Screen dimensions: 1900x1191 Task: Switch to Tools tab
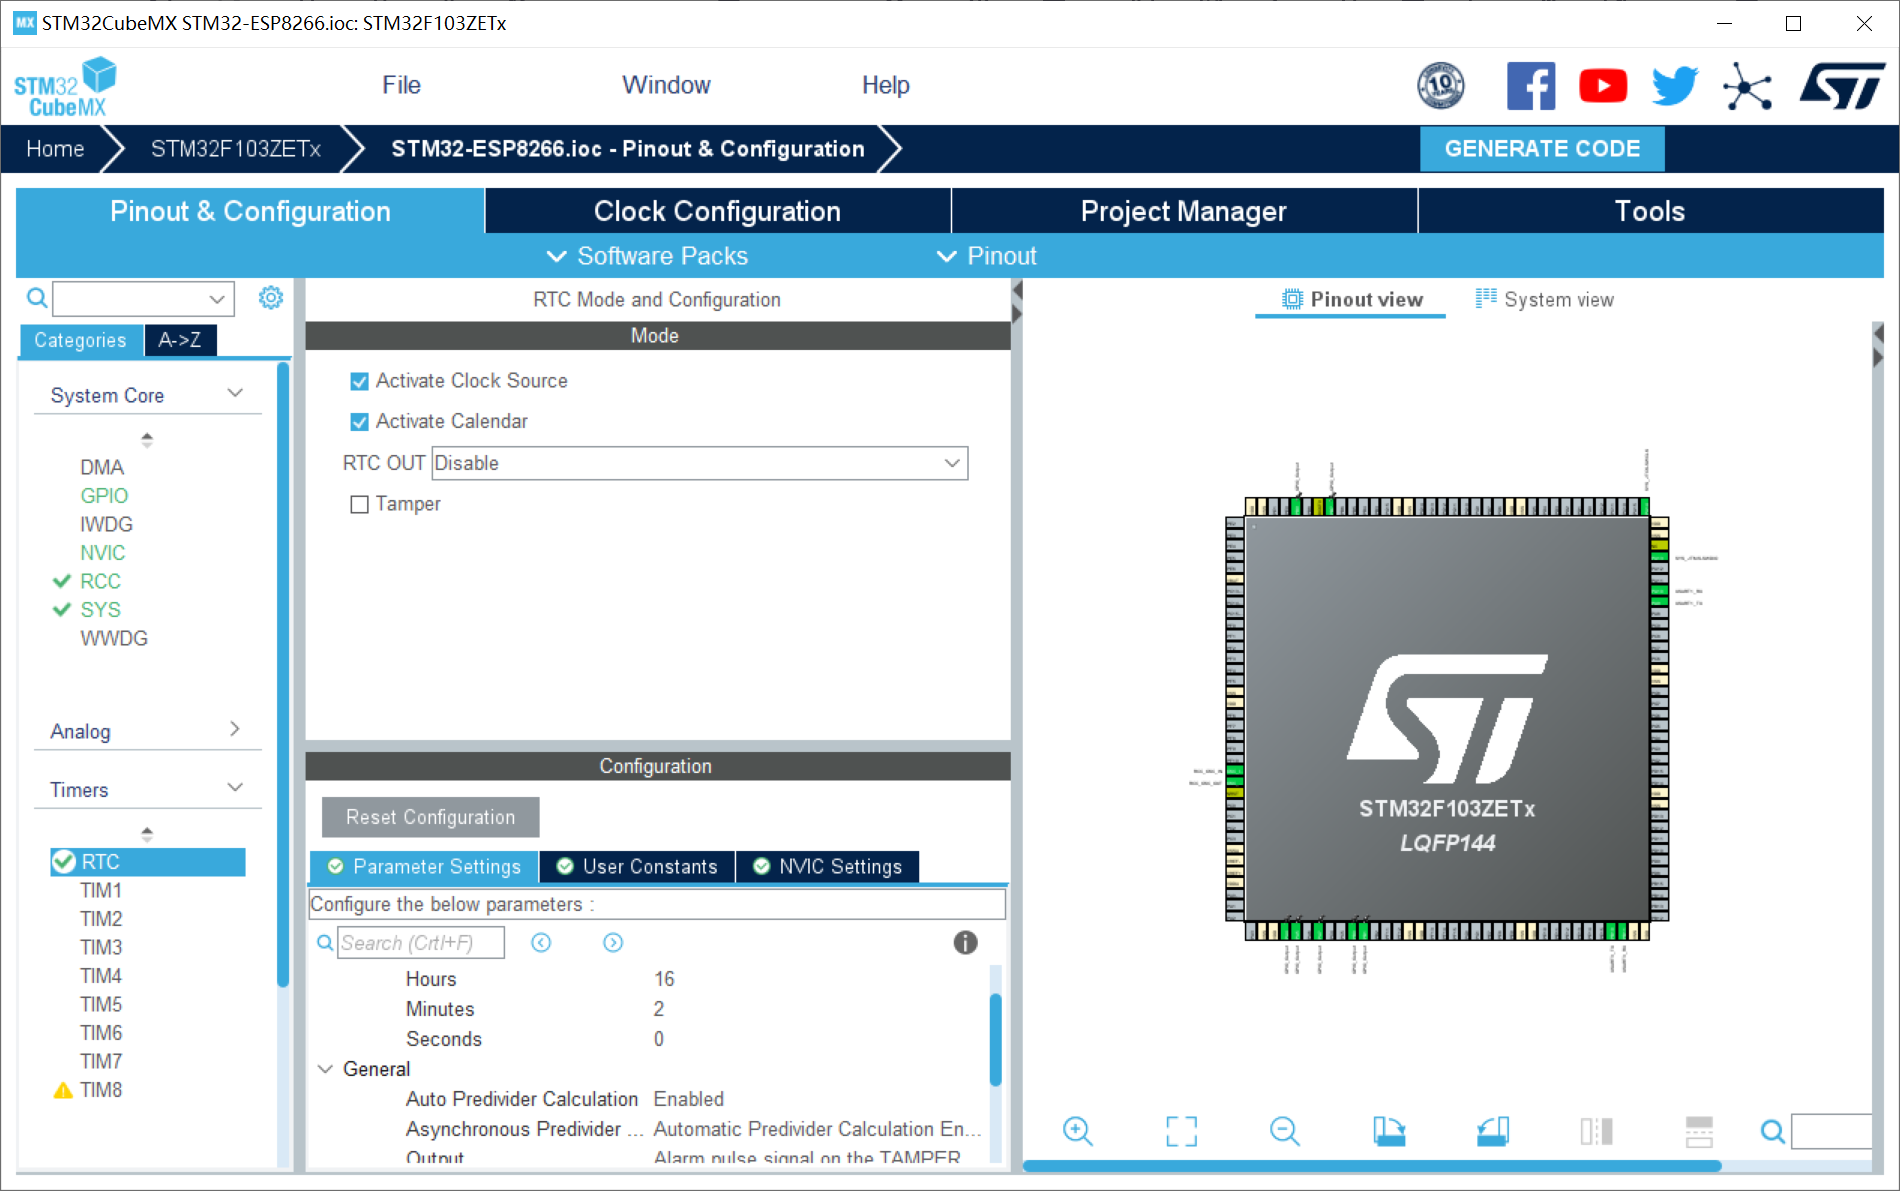pyautogui.click(x=1650, y=211)
